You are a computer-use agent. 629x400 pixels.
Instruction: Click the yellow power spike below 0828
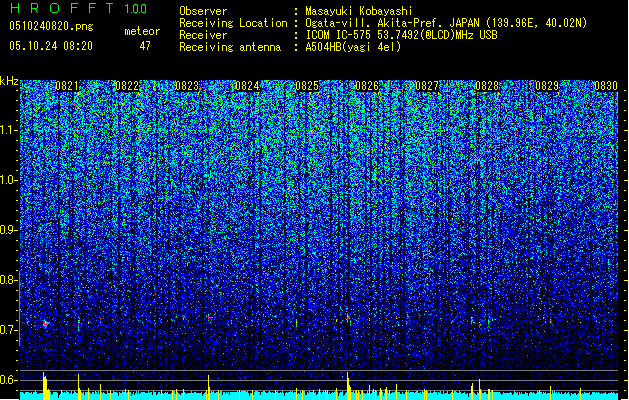coord(479,389)
